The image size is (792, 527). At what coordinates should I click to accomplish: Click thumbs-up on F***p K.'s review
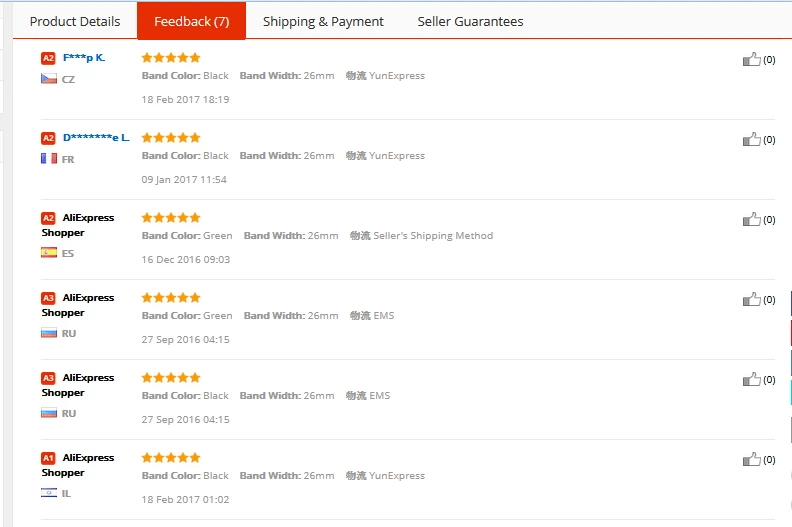point(751,59)
